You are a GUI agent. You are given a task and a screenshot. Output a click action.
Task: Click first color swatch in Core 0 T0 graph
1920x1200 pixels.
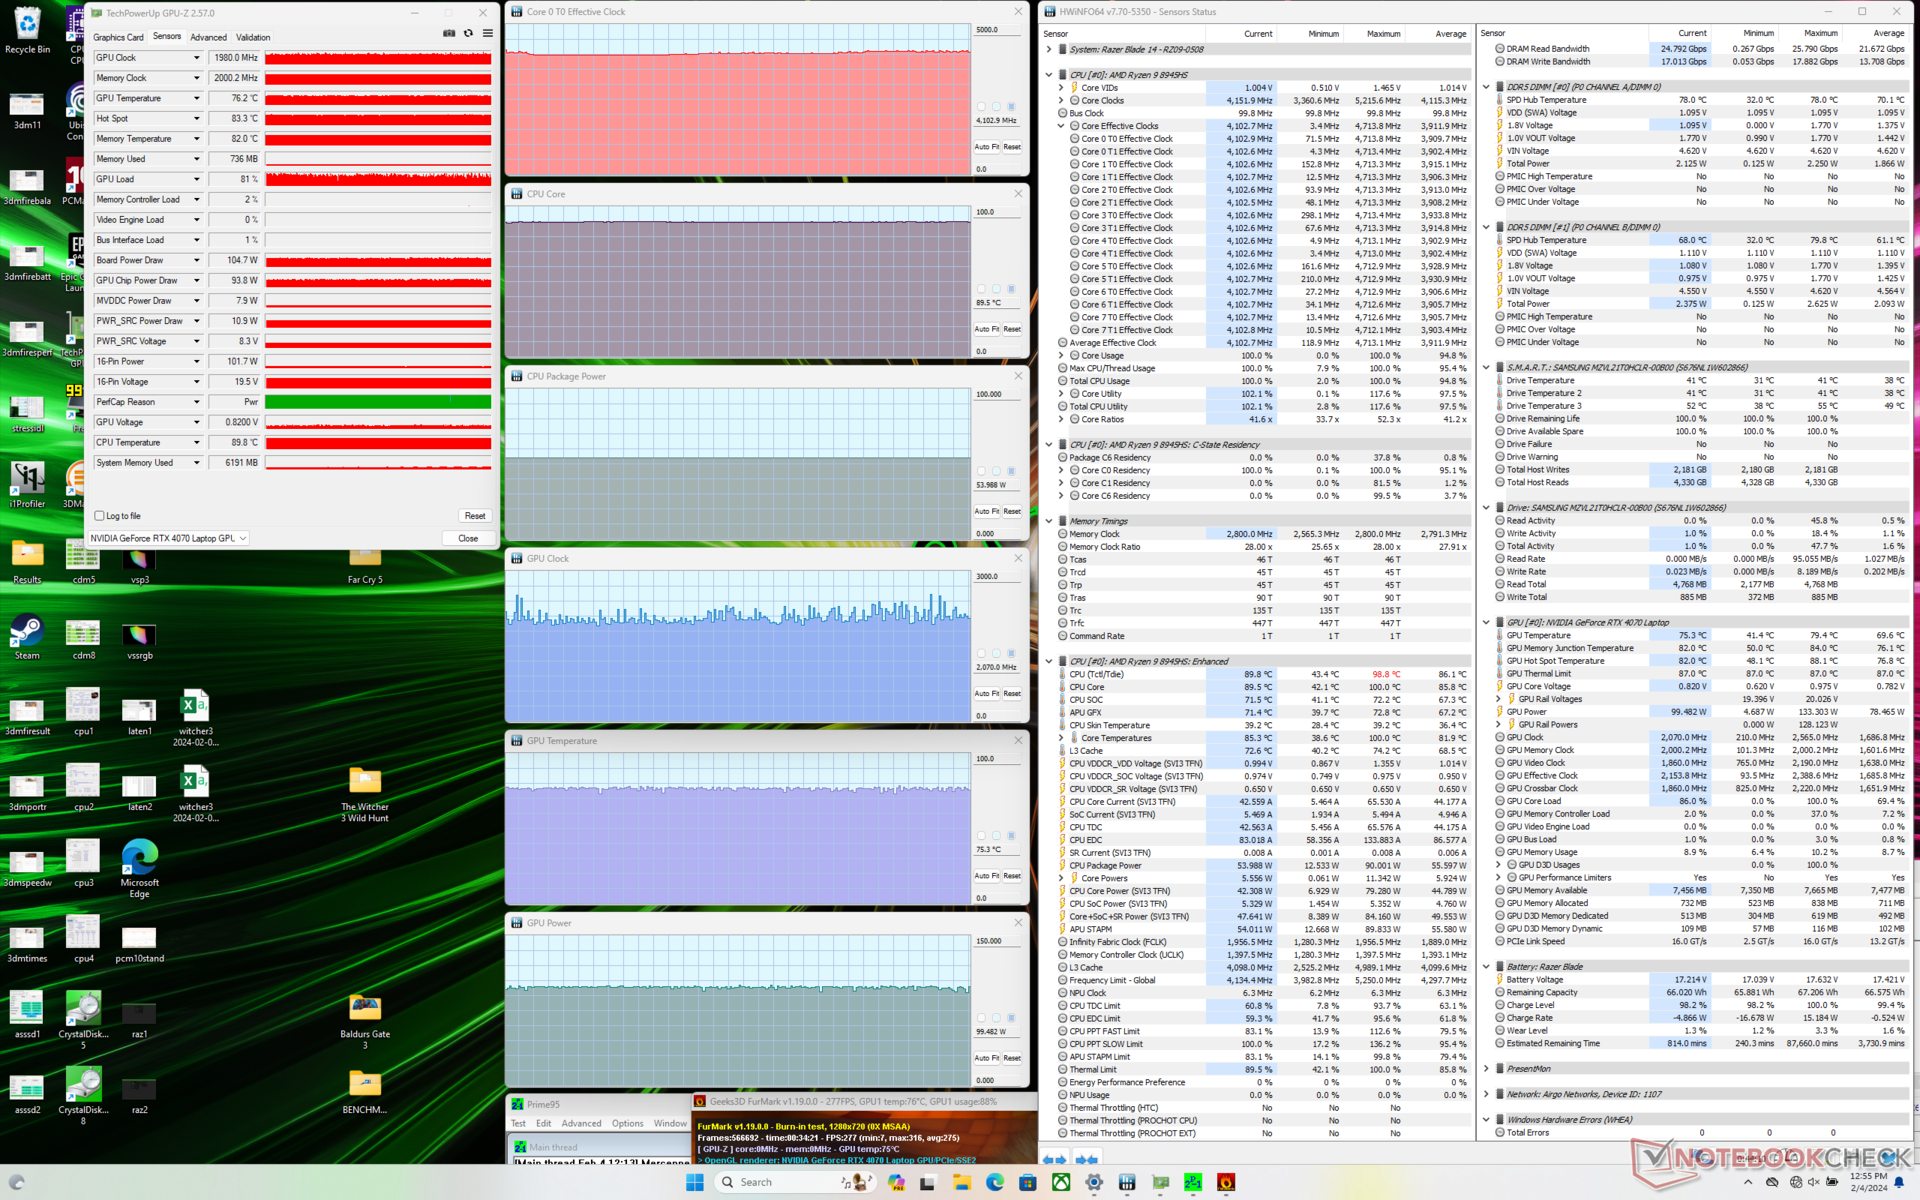pos(981,106)
